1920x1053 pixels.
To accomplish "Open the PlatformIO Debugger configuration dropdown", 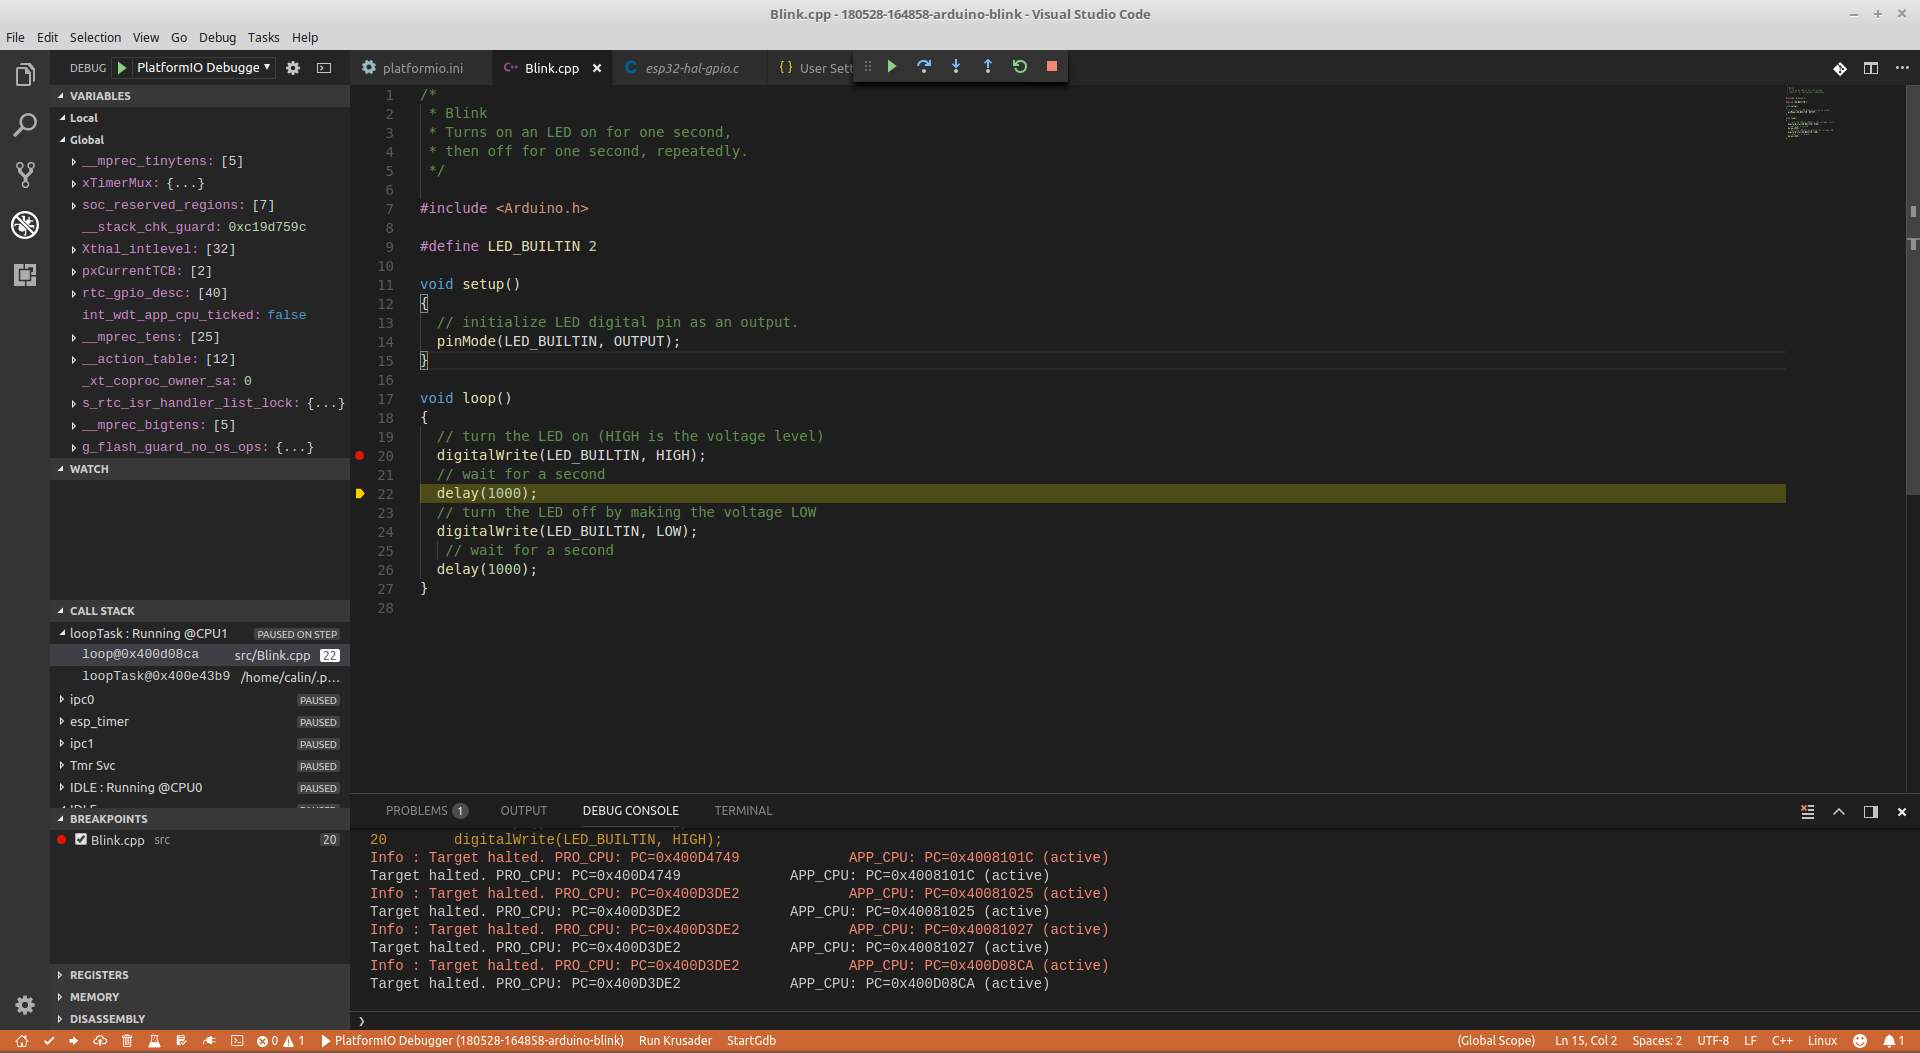I will 204,67.
